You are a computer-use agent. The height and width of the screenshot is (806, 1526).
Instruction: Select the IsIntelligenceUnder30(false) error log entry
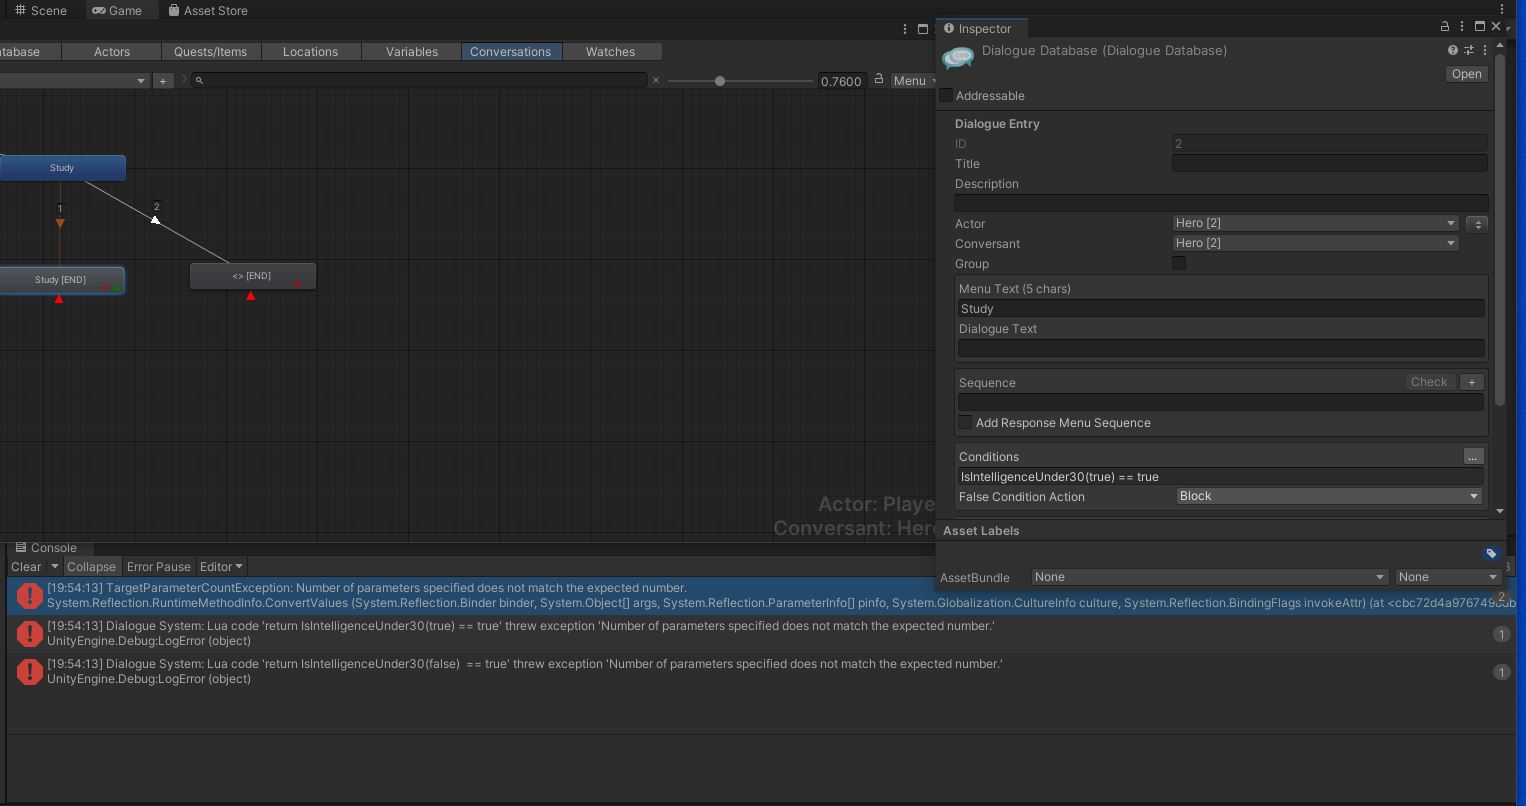click(x=760, y=671)
